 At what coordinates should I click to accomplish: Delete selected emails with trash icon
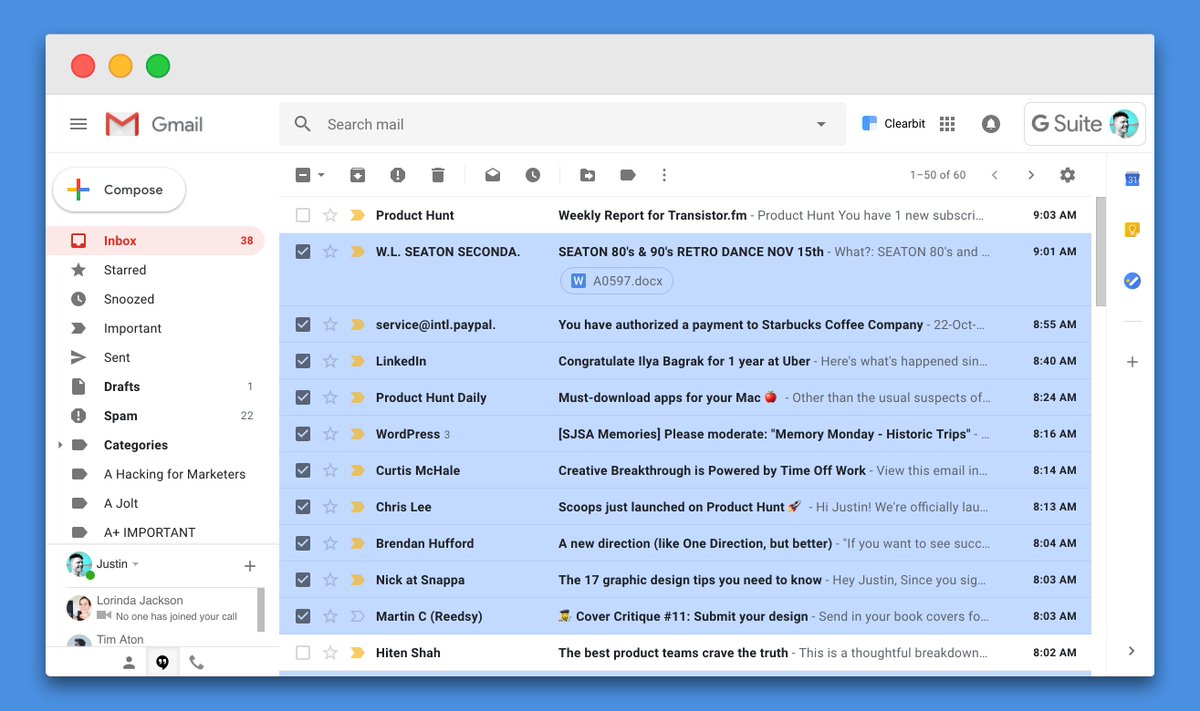point(437,175)
